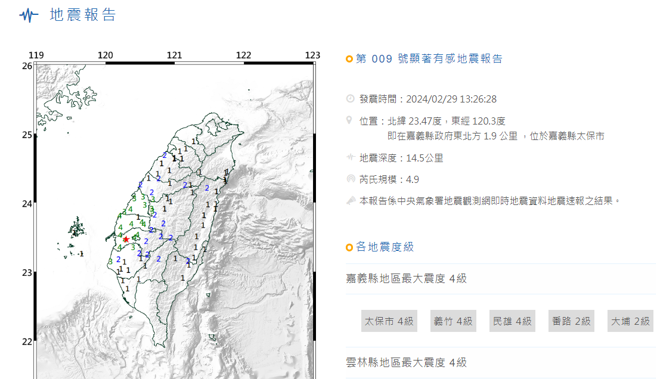
Task: Select the 太保市 4級 intensity tag
Action: [389, 321]
